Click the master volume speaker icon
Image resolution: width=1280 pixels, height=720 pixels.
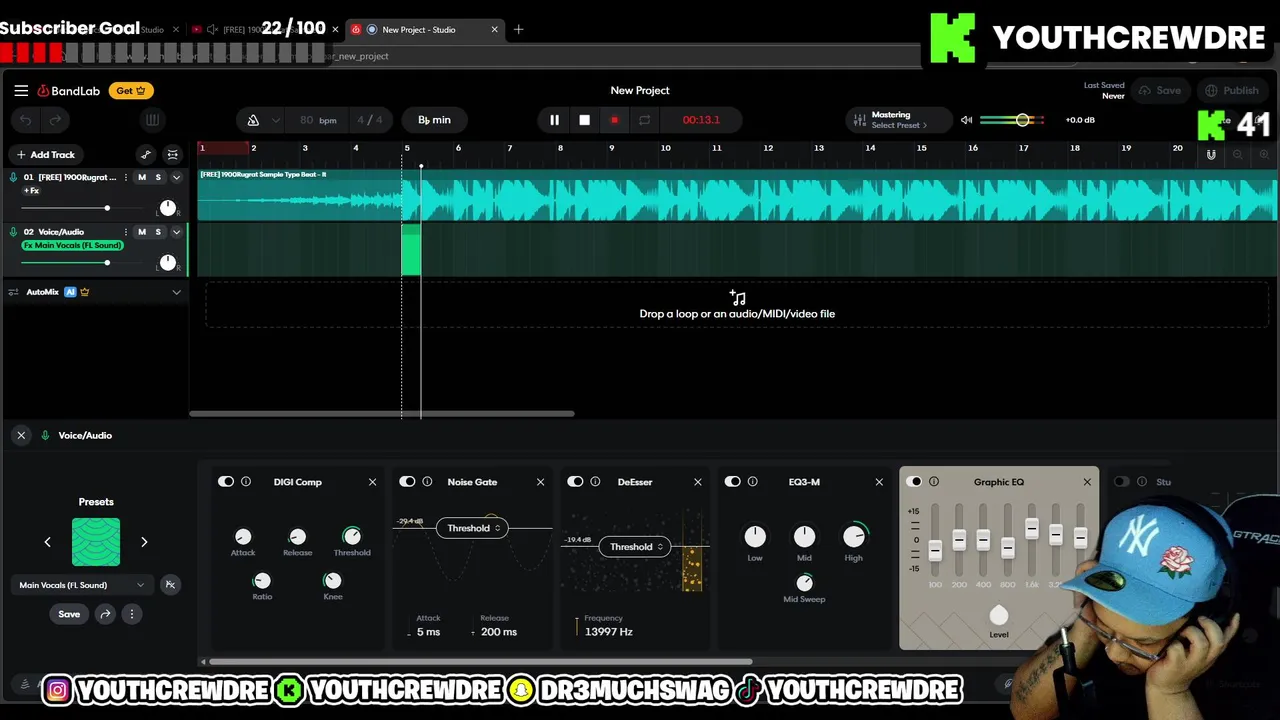966,120
